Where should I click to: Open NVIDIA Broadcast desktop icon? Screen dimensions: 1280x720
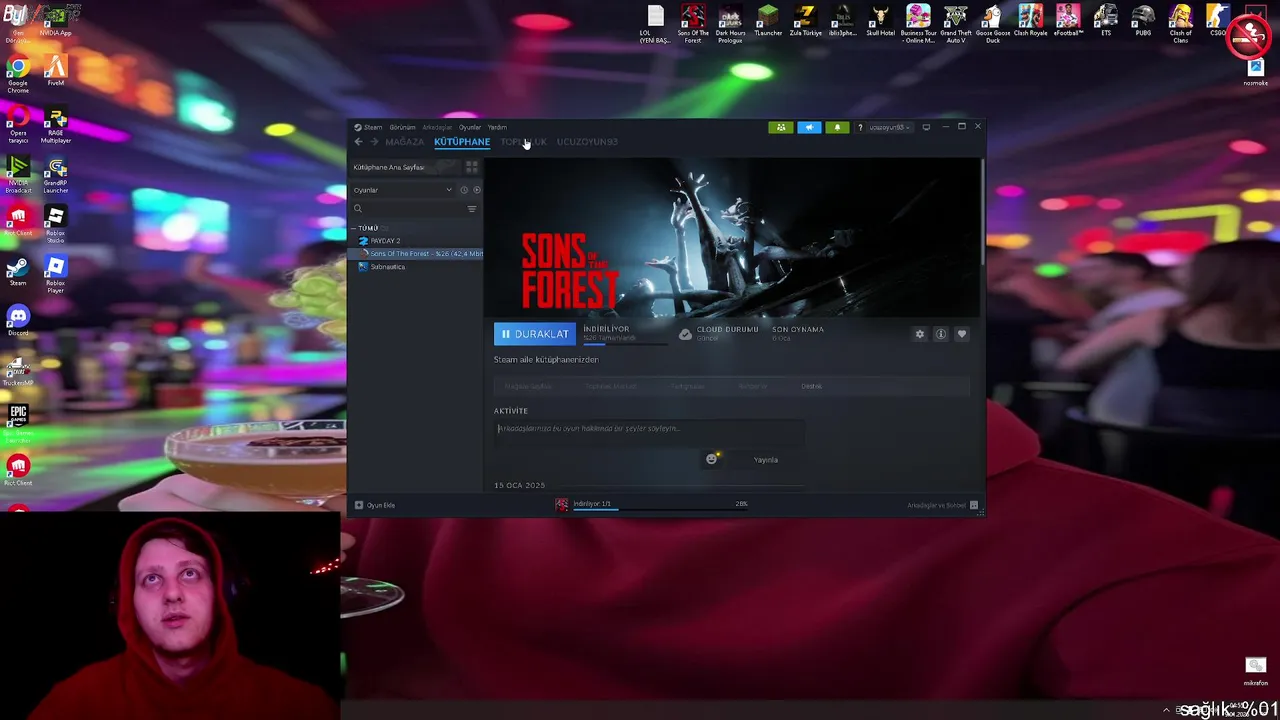(18, 176)
